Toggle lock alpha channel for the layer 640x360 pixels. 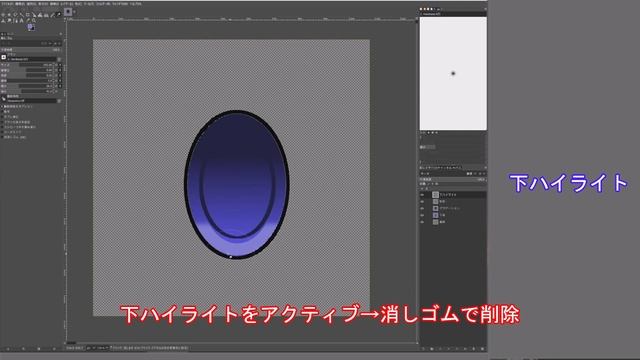437,184
